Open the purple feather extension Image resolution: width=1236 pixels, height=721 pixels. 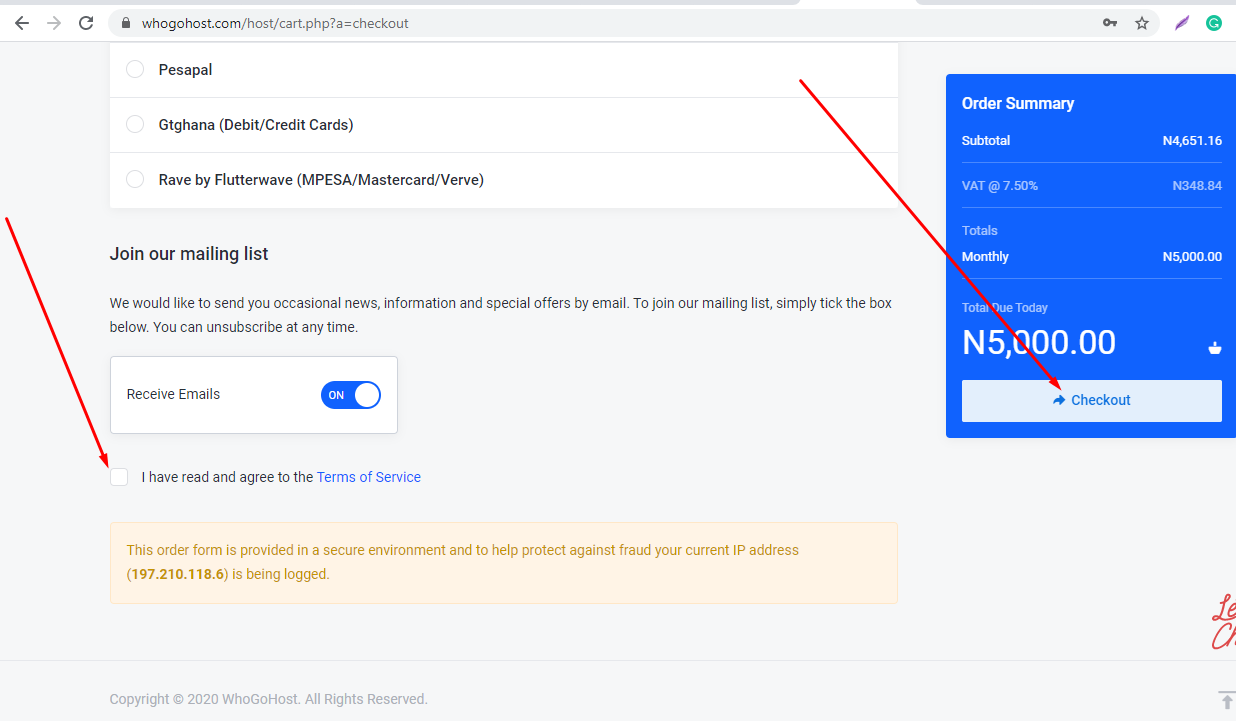coord(1182,23)
